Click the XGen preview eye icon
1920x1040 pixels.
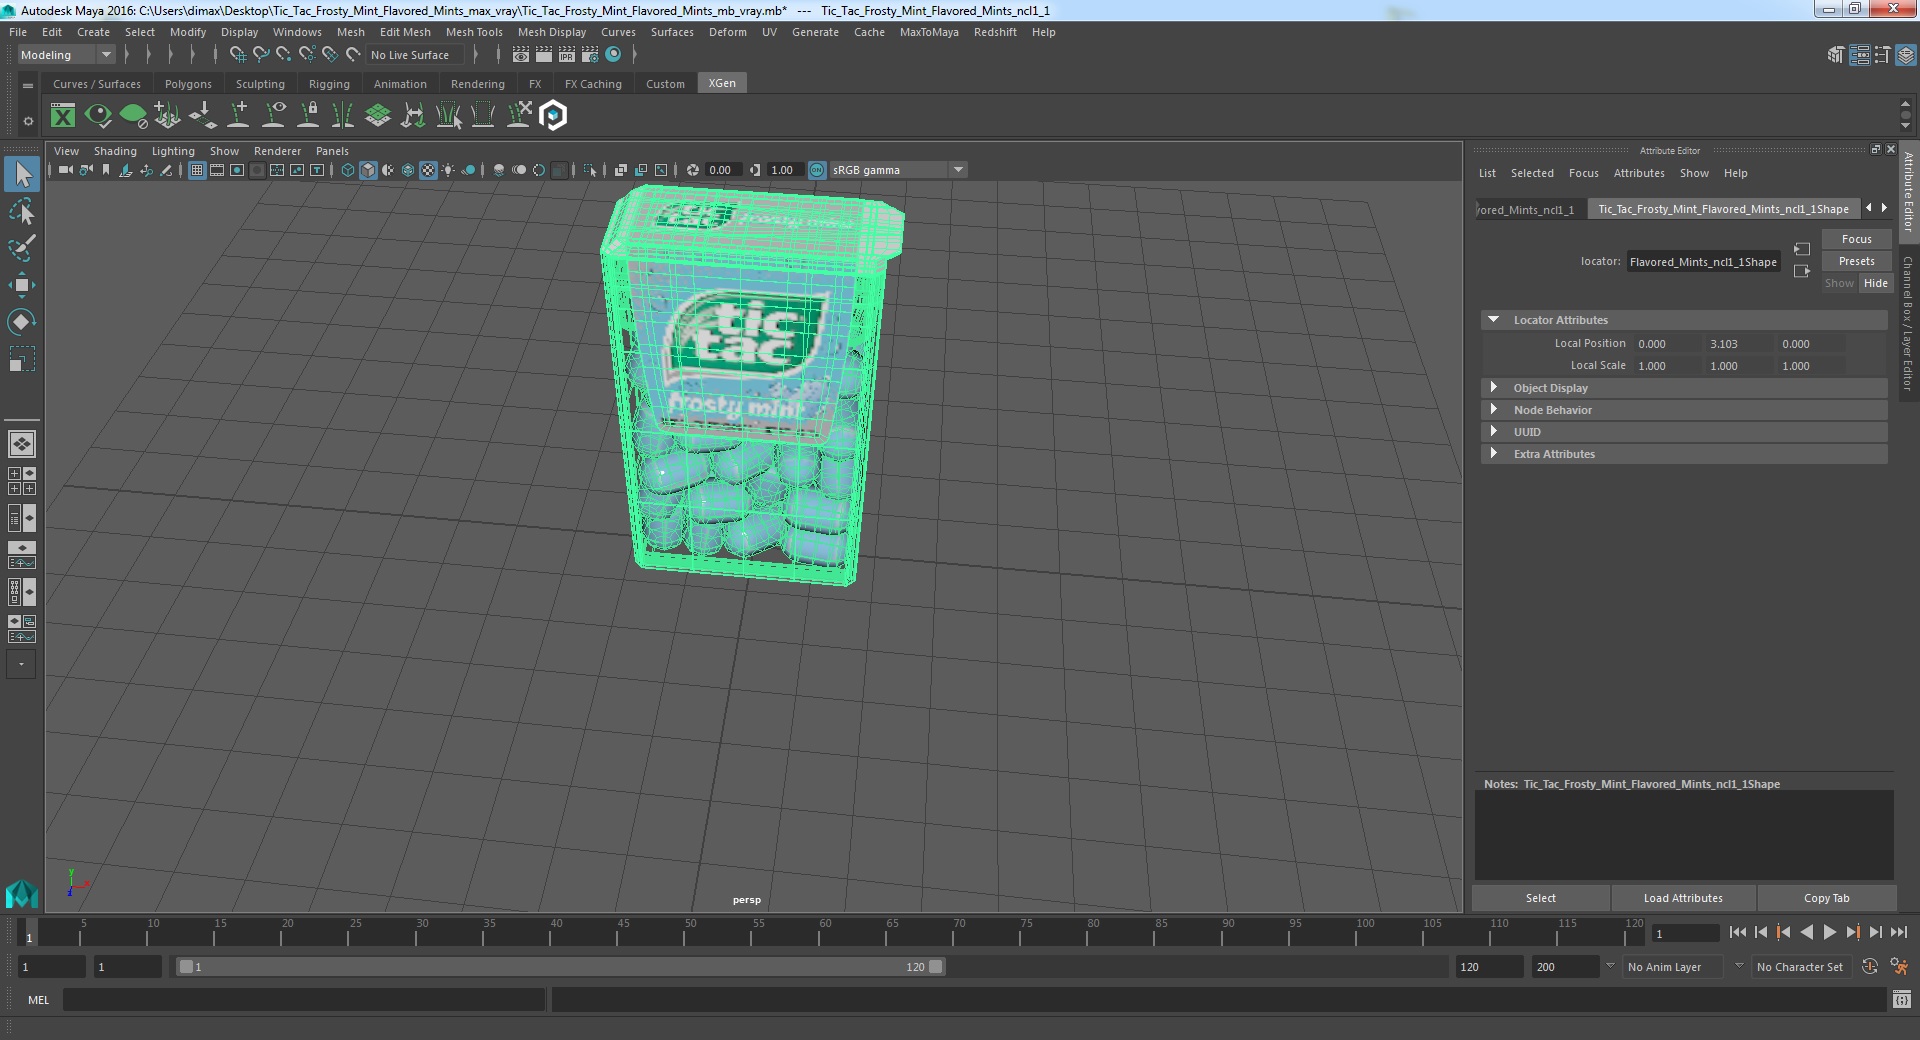98,116
